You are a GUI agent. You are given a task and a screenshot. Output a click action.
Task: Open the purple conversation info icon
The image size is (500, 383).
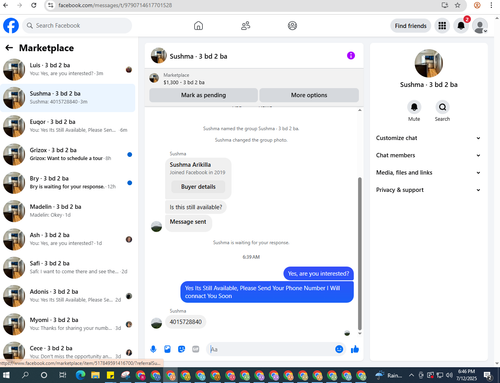(x=351, y=56)
